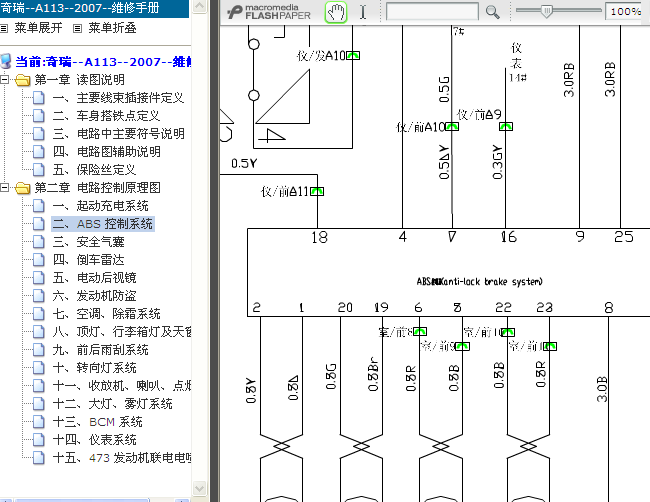
Task: Click document icon beside 前后雨刮系统
Action: [39, 350]
